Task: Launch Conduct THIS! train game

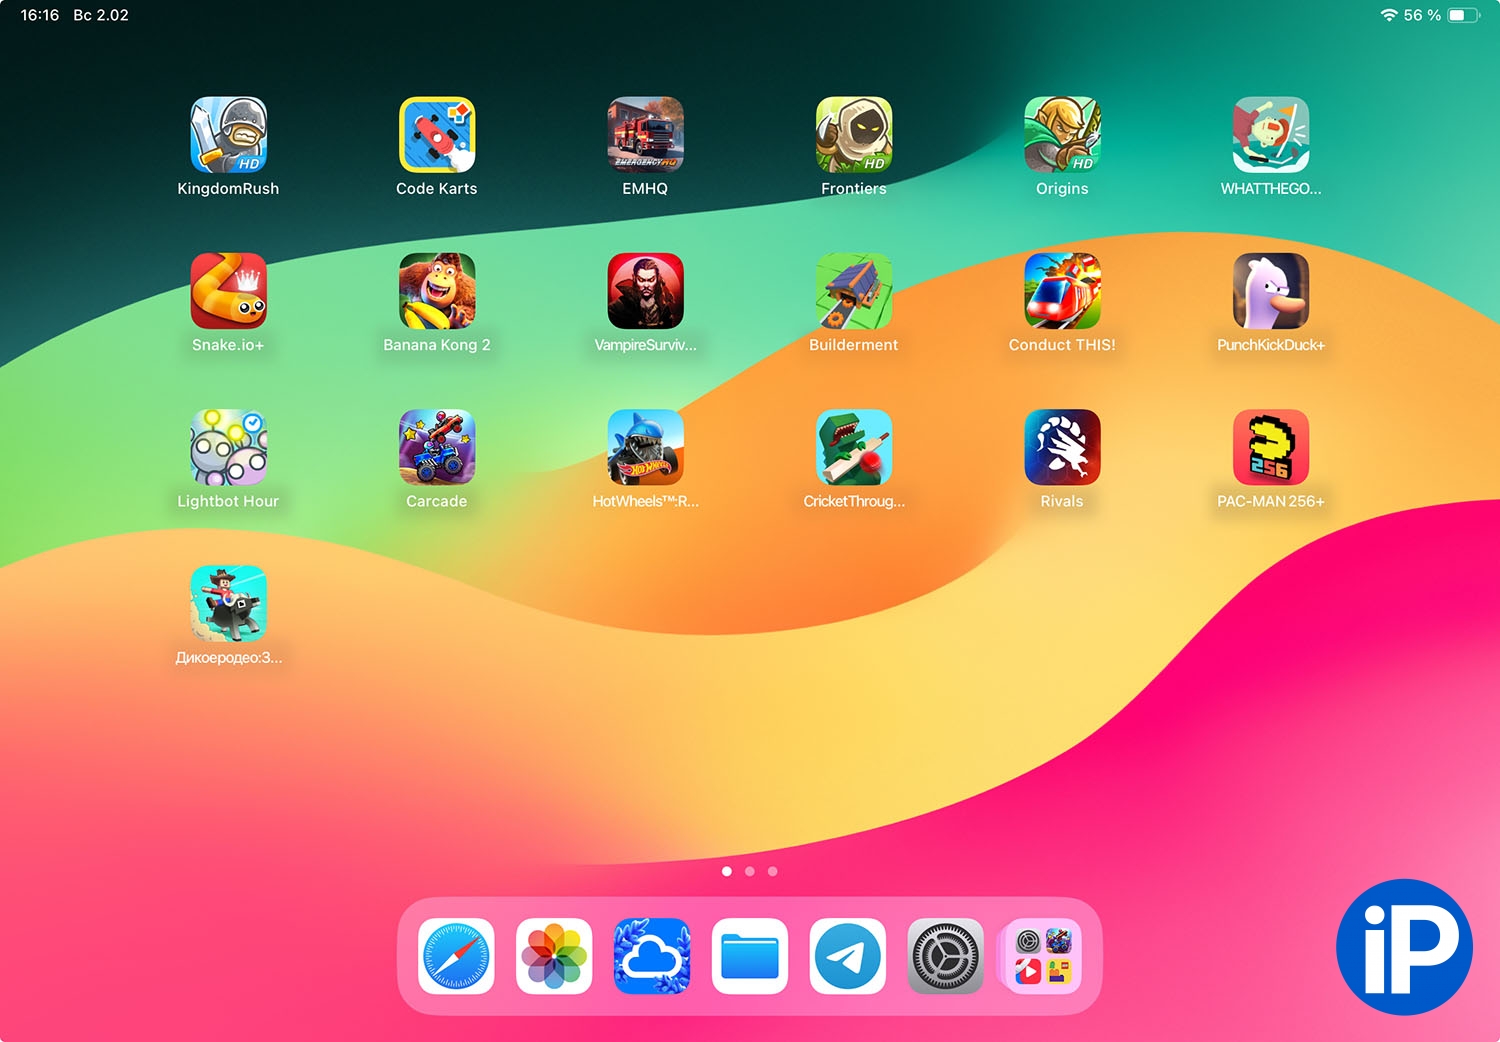Action: [x=1062, y=291]
